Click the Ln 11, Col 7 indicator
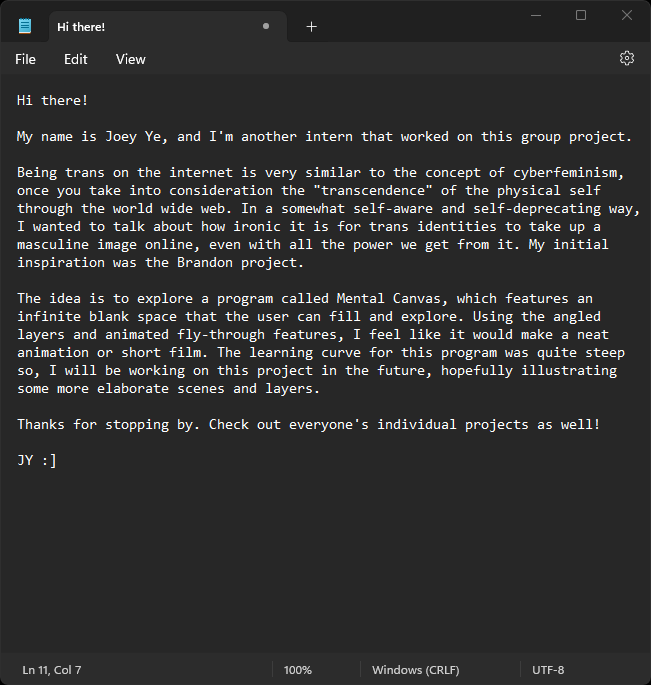 52,670
